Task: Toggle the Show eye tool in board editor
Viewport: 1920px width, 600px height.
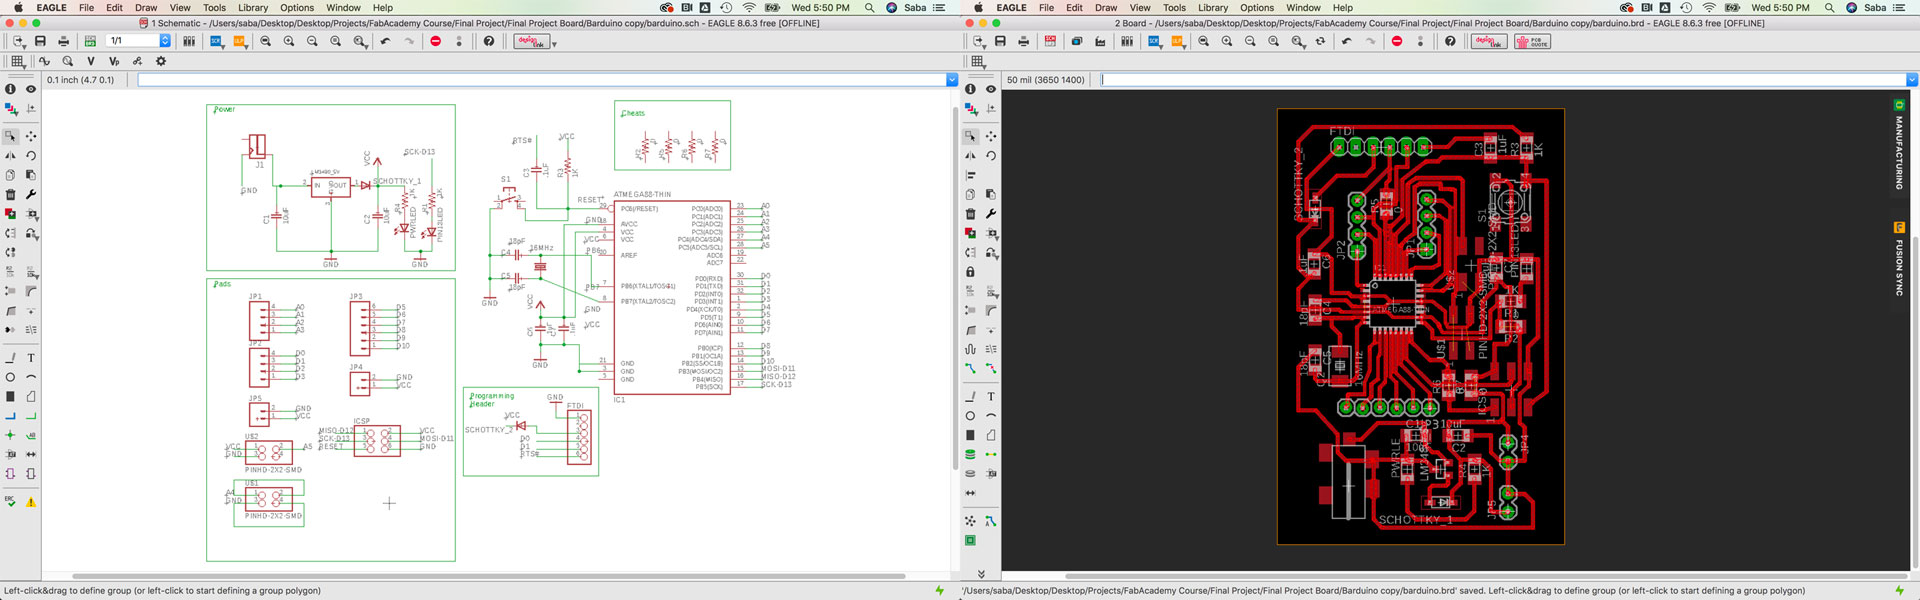Action: click(x=991, y=89)
